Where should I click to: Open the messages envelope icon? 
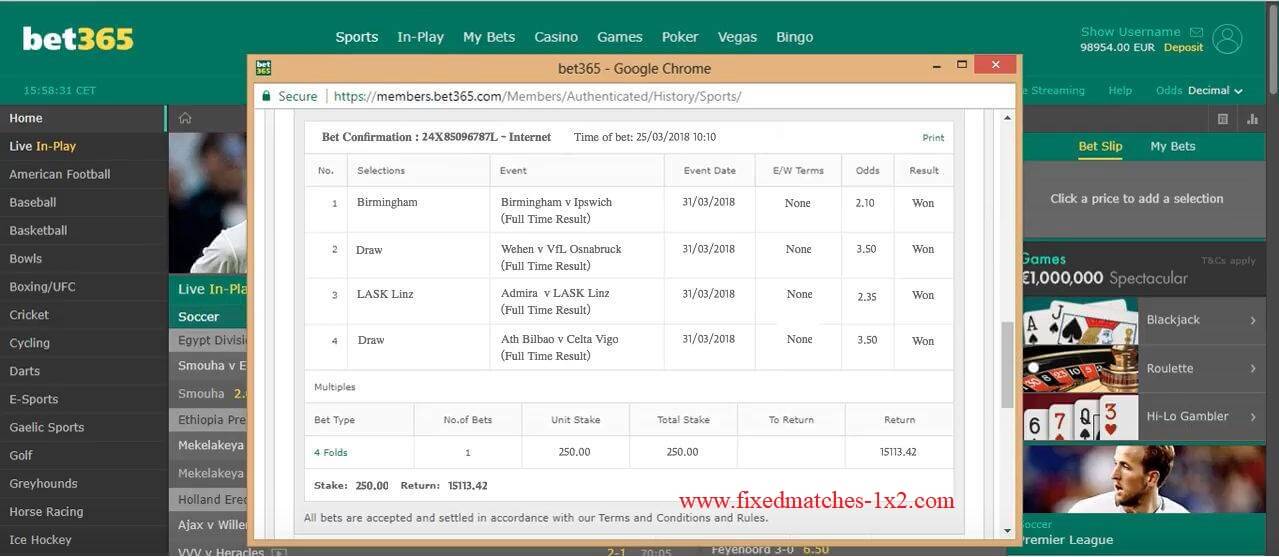tap(1197, 32)
